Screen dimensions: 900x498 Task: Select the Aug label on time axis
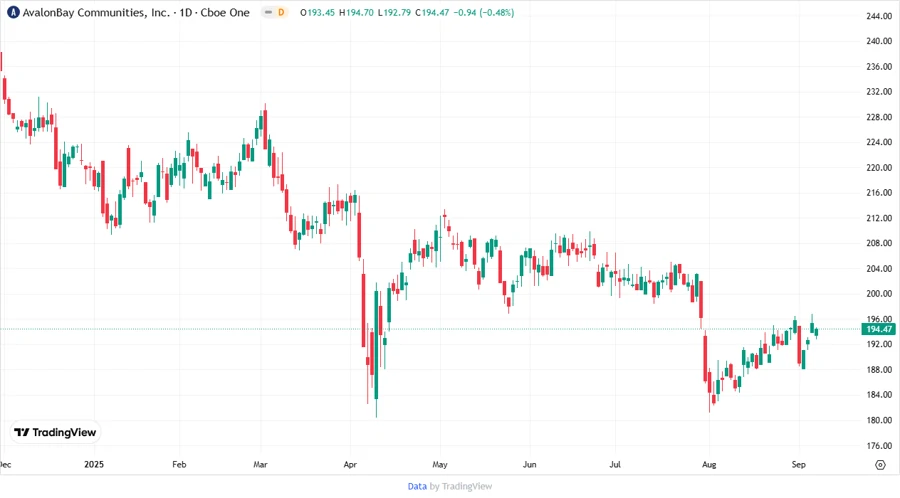tap(709, 464)
